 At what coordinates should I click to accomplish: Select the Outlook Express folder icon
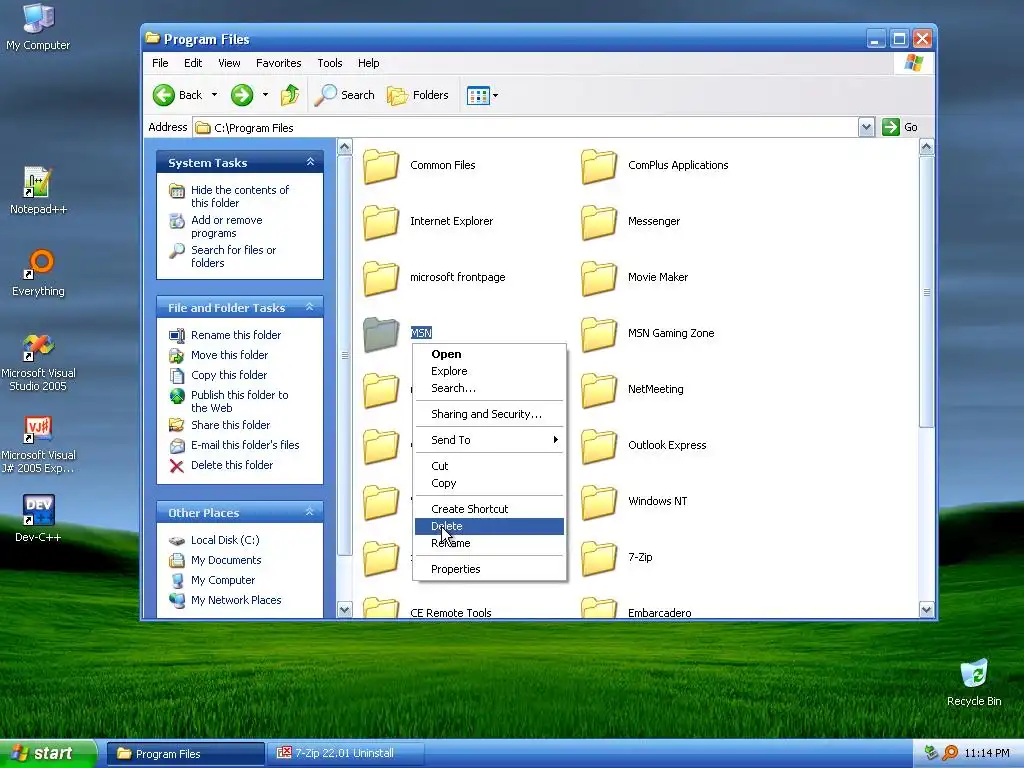(599, 446)
